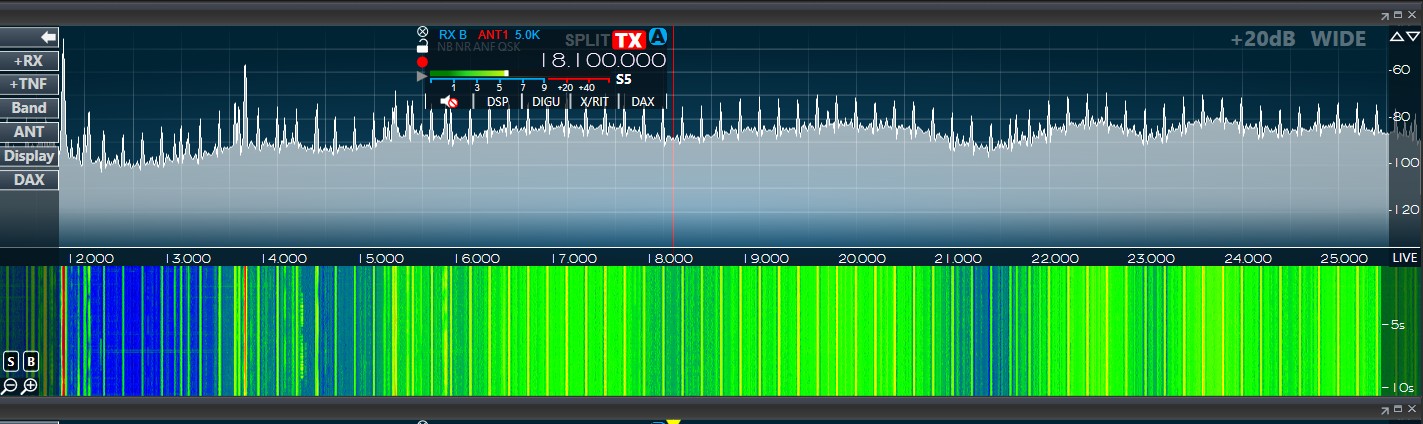The width and height of the screenshot is (1423, 424).
Task: Click the S segment zoom button
Action: point(11,361)
